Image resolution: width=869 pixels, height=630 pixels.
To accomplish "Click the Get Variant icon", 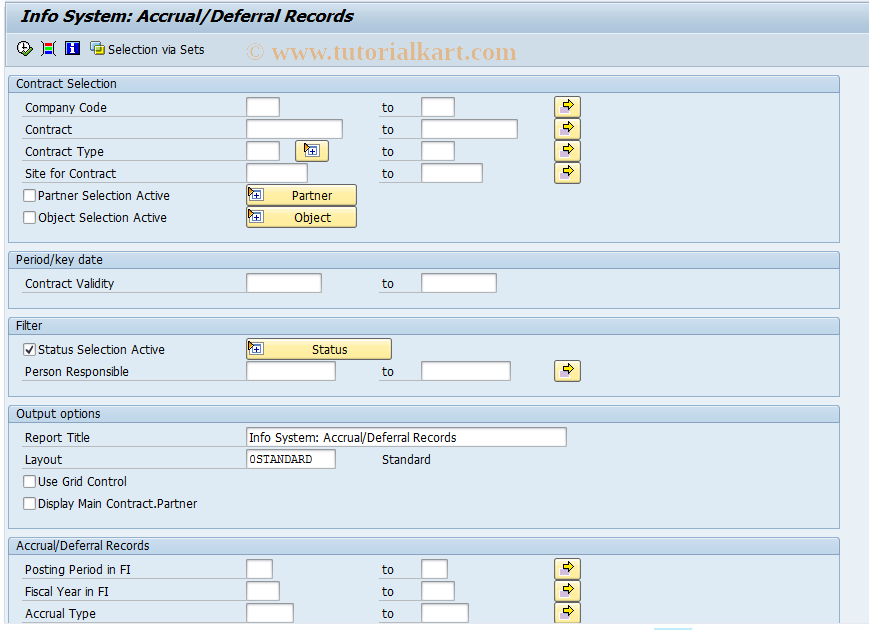I will coord(48,49).
